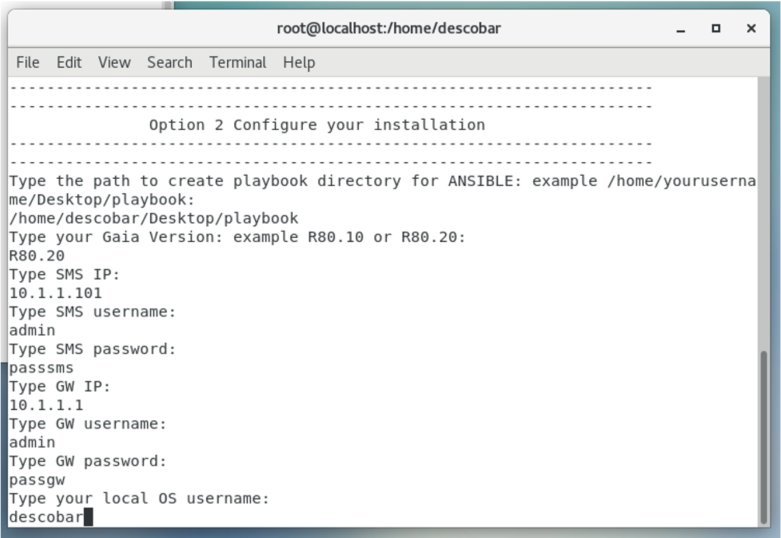
Task: Open the Edit menu
Action: click(x=69, y=62)
